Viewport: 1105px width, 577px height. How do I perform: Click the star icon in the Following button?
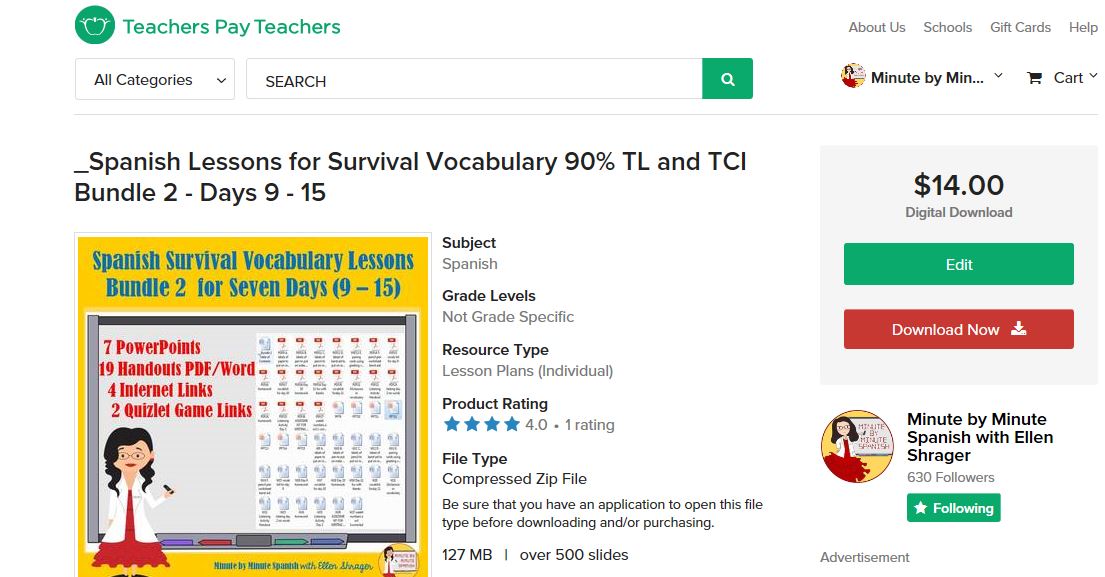pyautogui.click(x=920, y=508)
